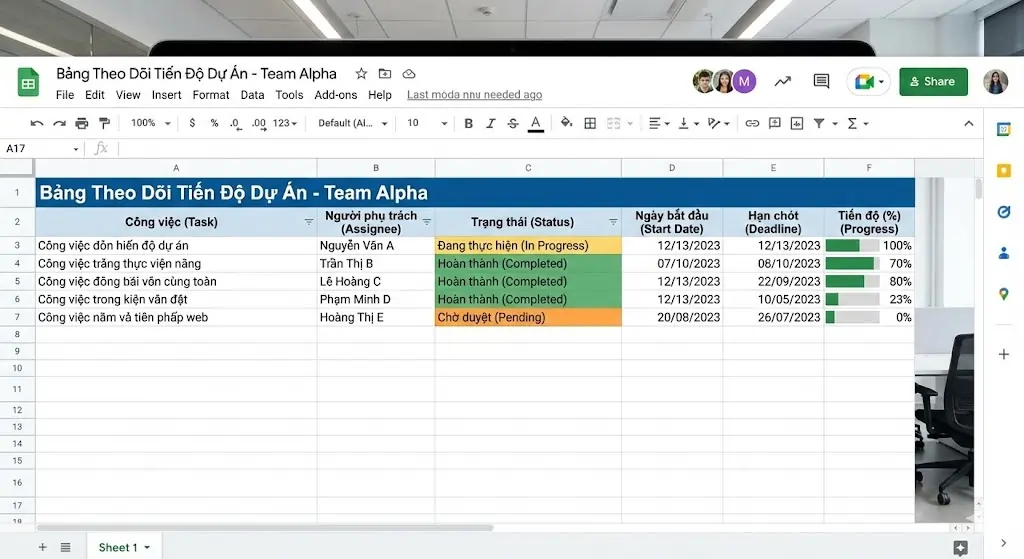Click the Explore button bottom right
1024x559 pixels.
click(960, 547)
